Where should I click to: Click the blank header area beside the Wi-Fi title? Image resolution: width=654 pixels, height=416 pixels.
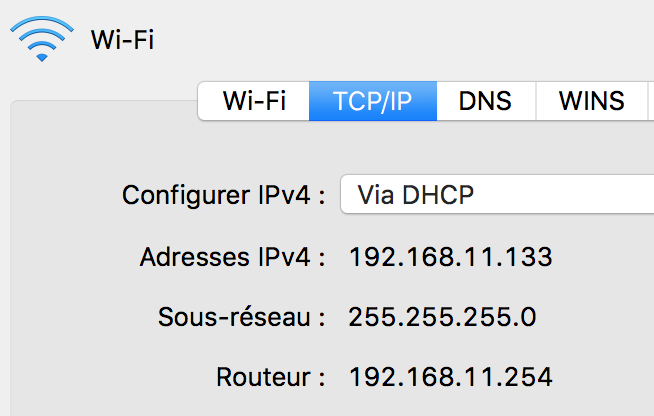375,40
